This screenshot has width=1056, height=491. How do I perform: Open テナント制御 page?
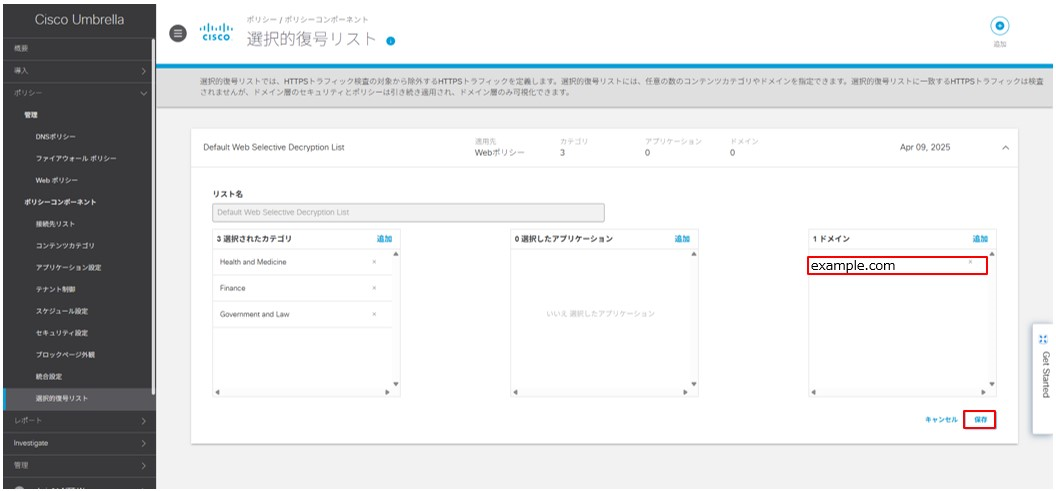tap(56, 289)
